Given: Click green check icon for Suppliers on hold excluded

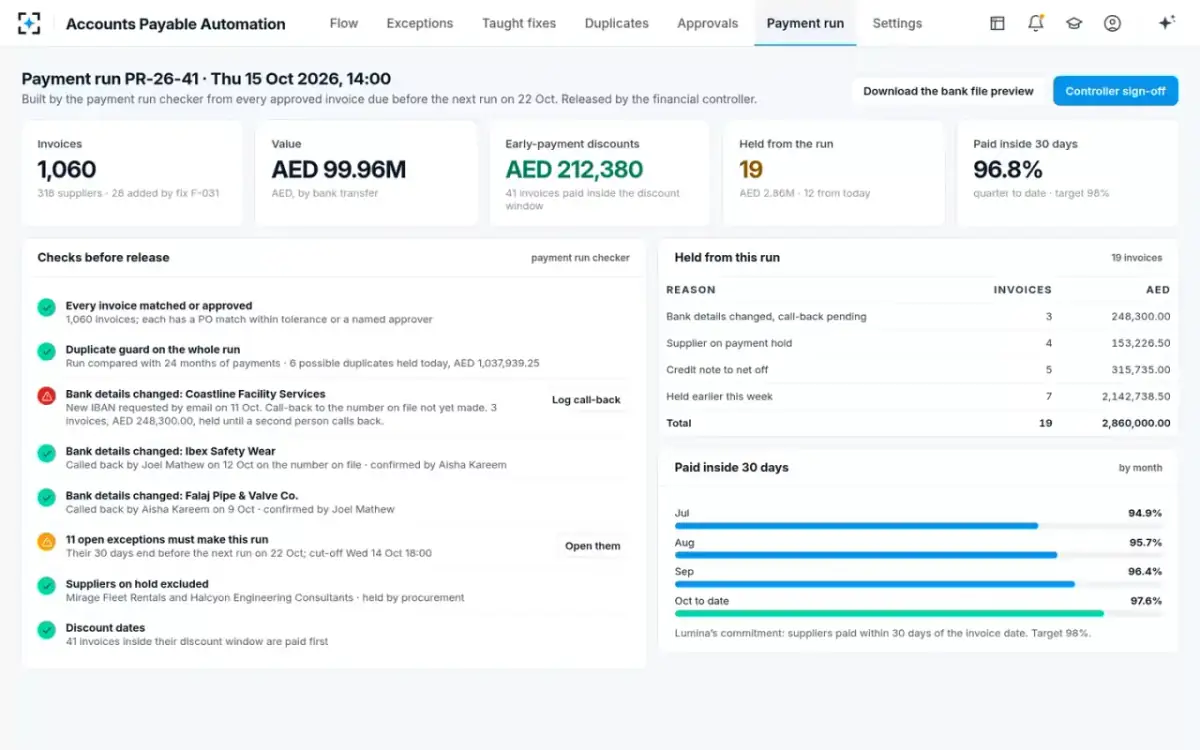Looking at the screenshot, I should coord(46,586).
